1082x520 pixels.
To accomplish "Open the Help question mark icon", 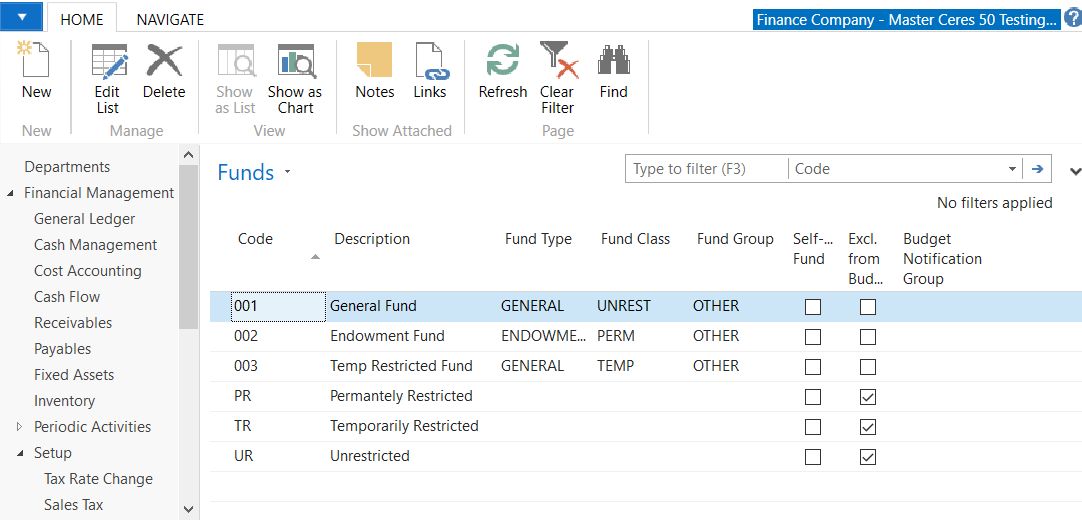I will (x=1072, y=18).
